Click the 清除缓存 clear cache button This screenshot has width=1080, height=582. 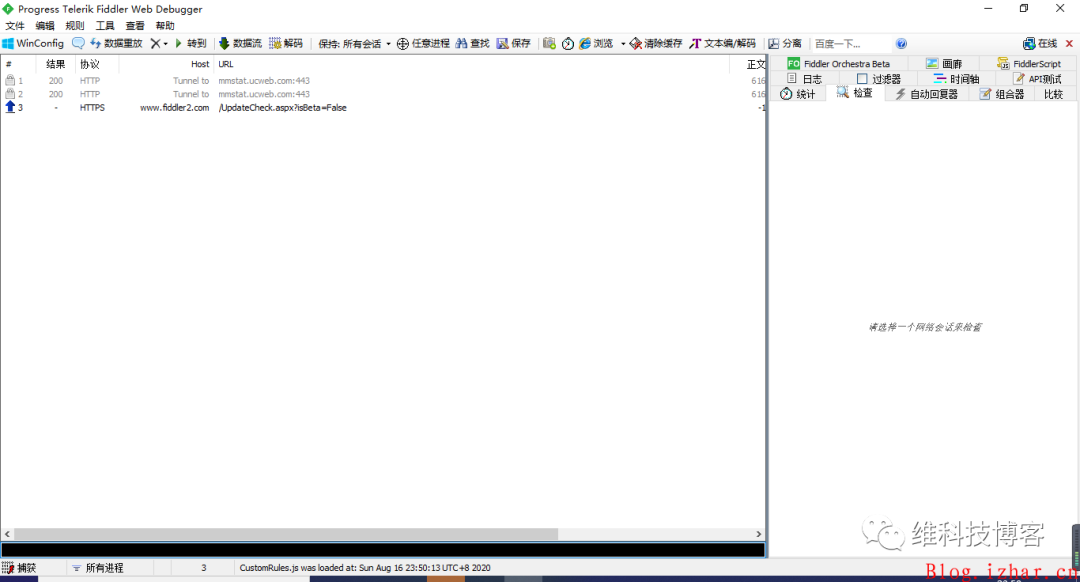656,43
